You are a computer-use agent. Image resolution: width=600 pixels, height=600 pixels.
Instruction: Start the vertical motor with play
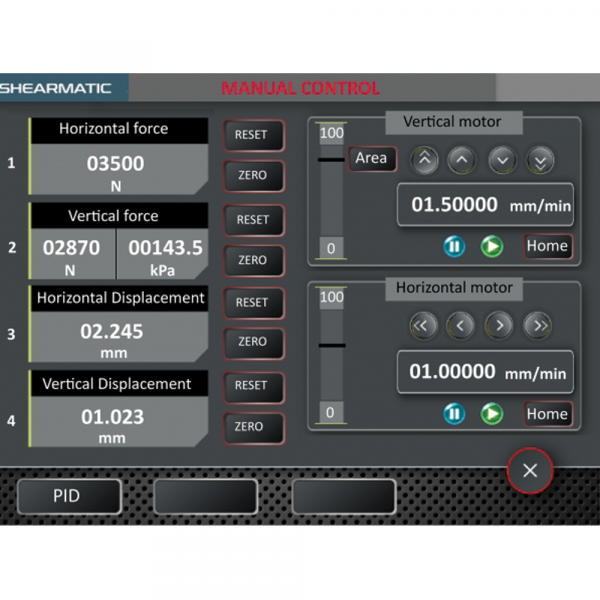(492, 246)
